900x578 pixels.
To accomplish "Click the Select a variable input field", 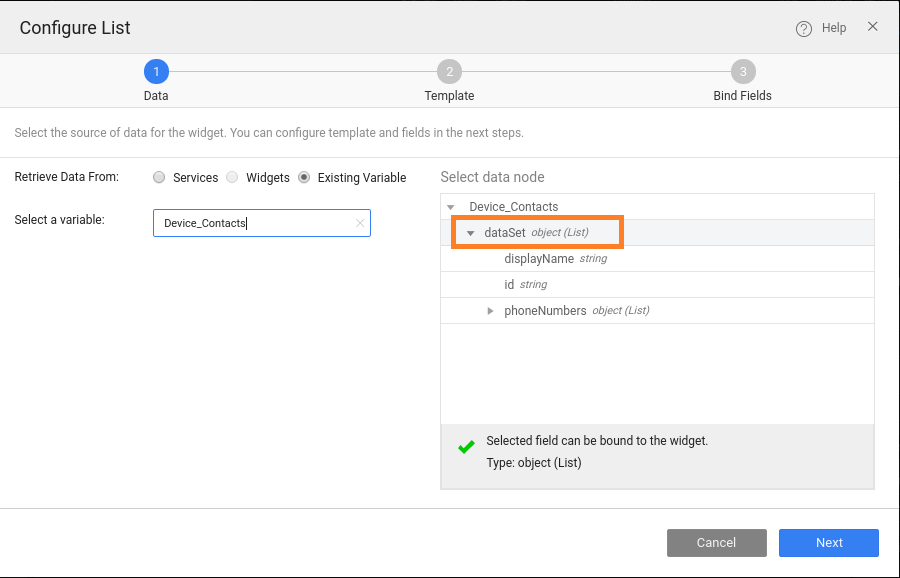I will coord(255,223).
